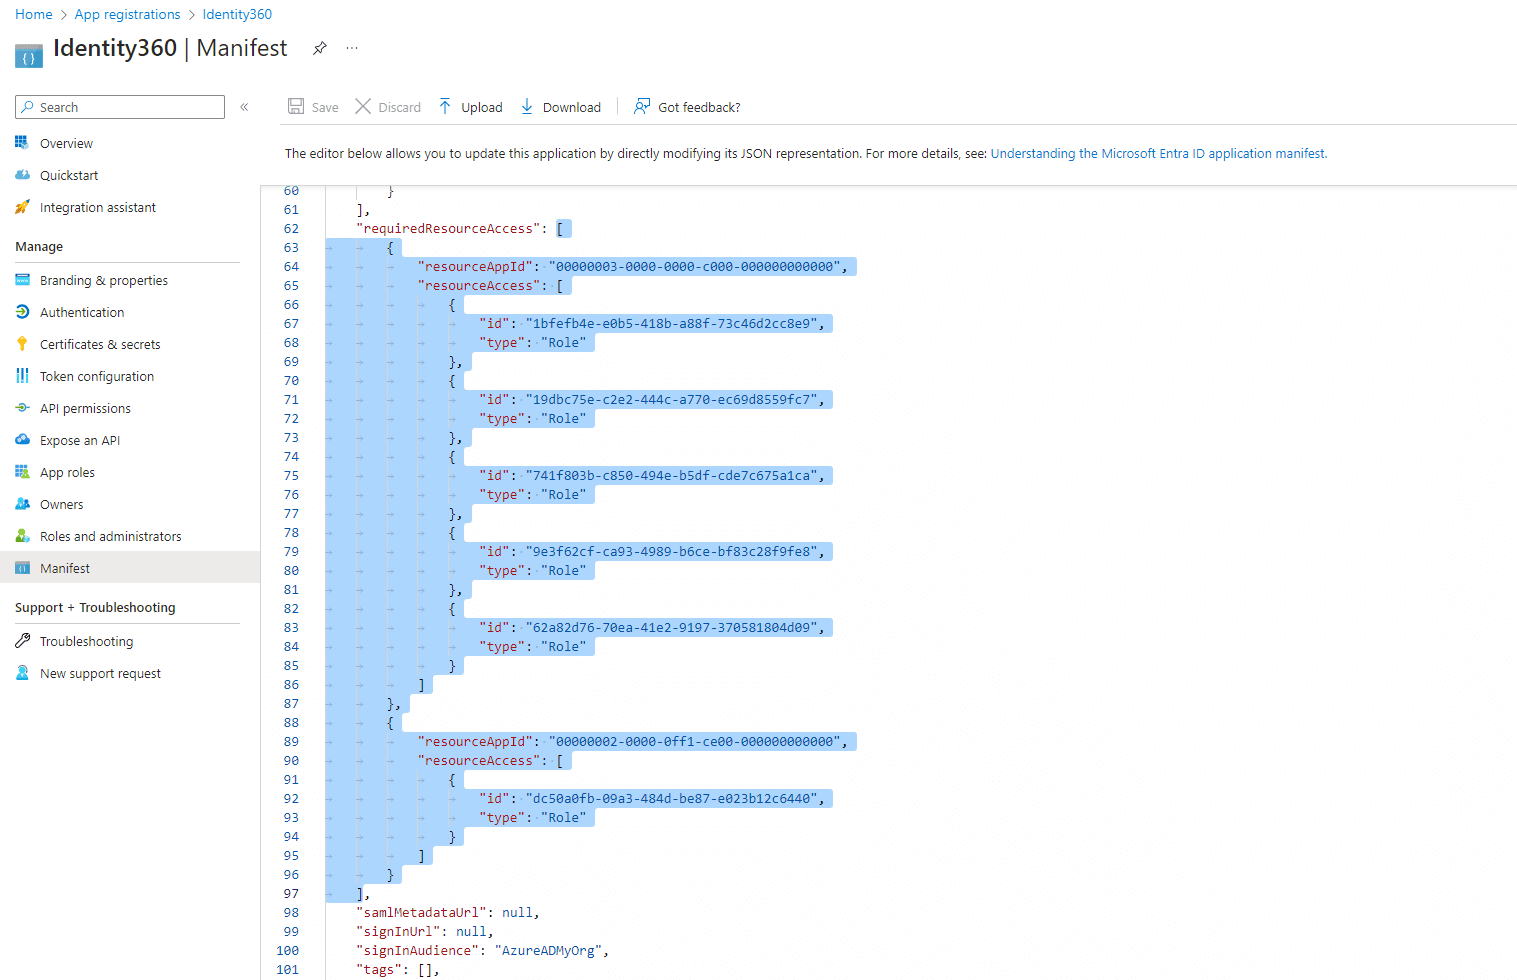Open Certificates & secrets
Viewport: 1517px width, 980px height.
point(99,343)
